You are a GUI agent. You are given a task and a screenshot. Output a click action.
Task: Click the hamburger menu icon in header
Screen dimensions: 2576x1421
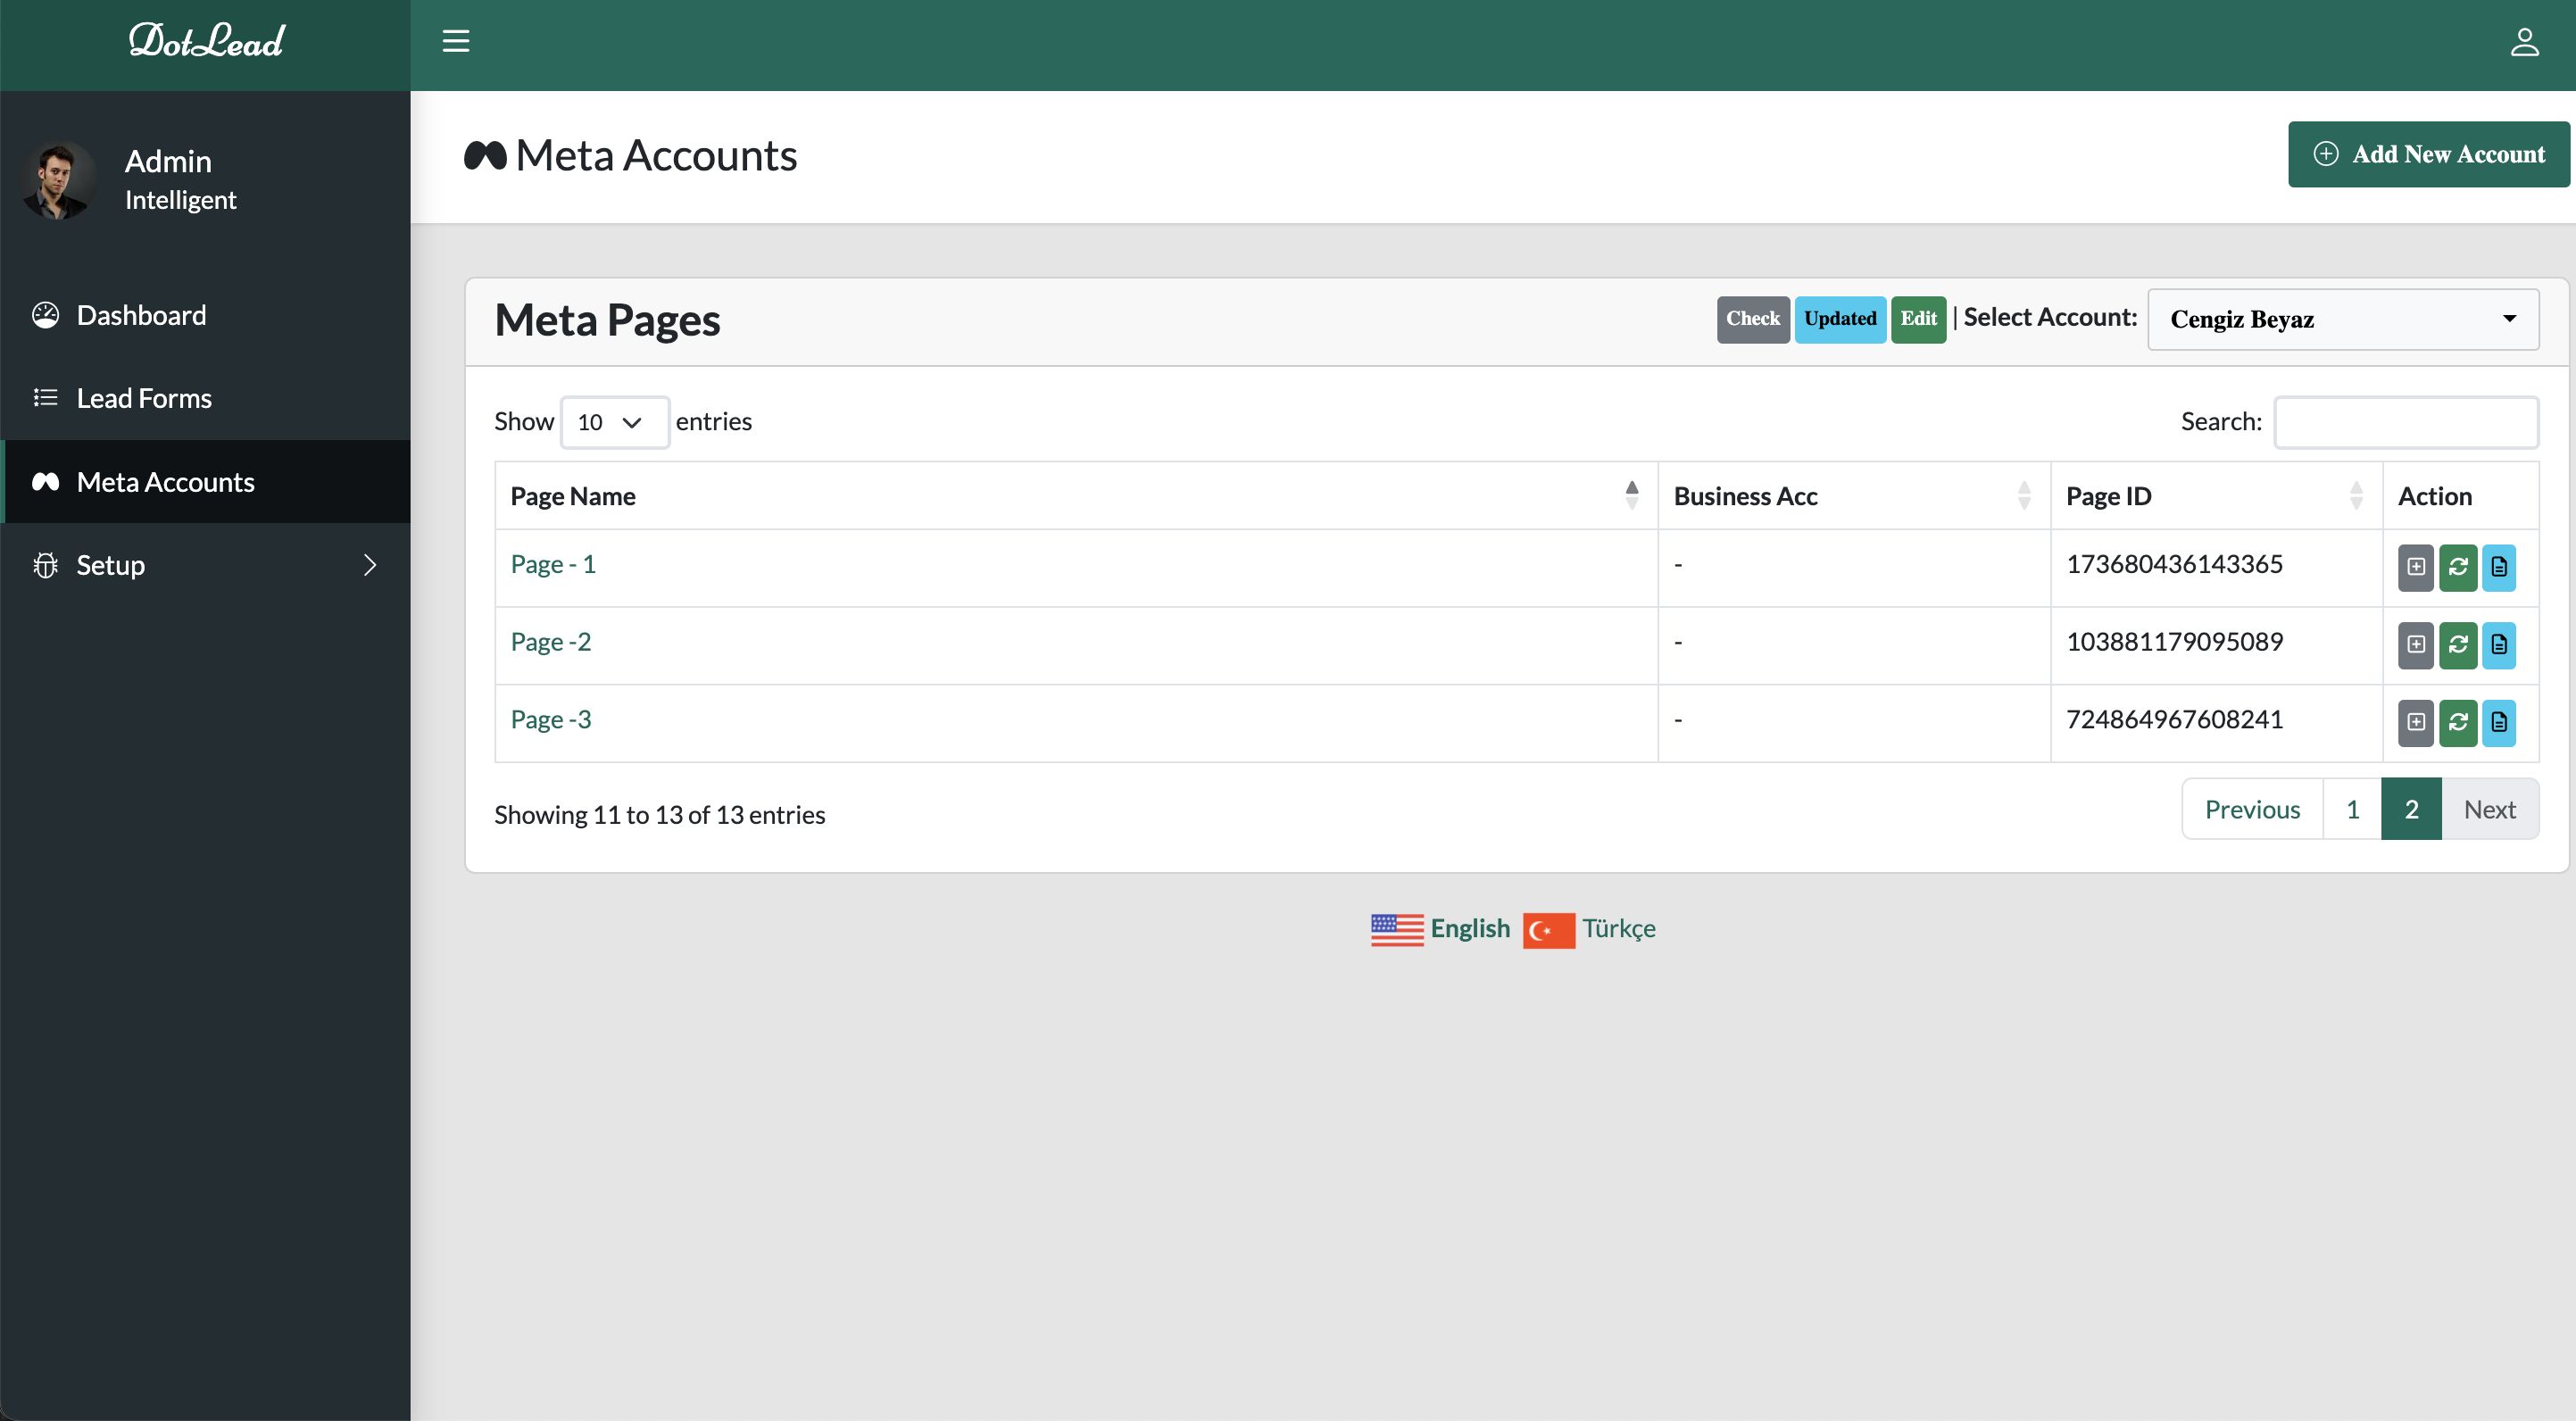pyautogui.click(x=456, y=41)
